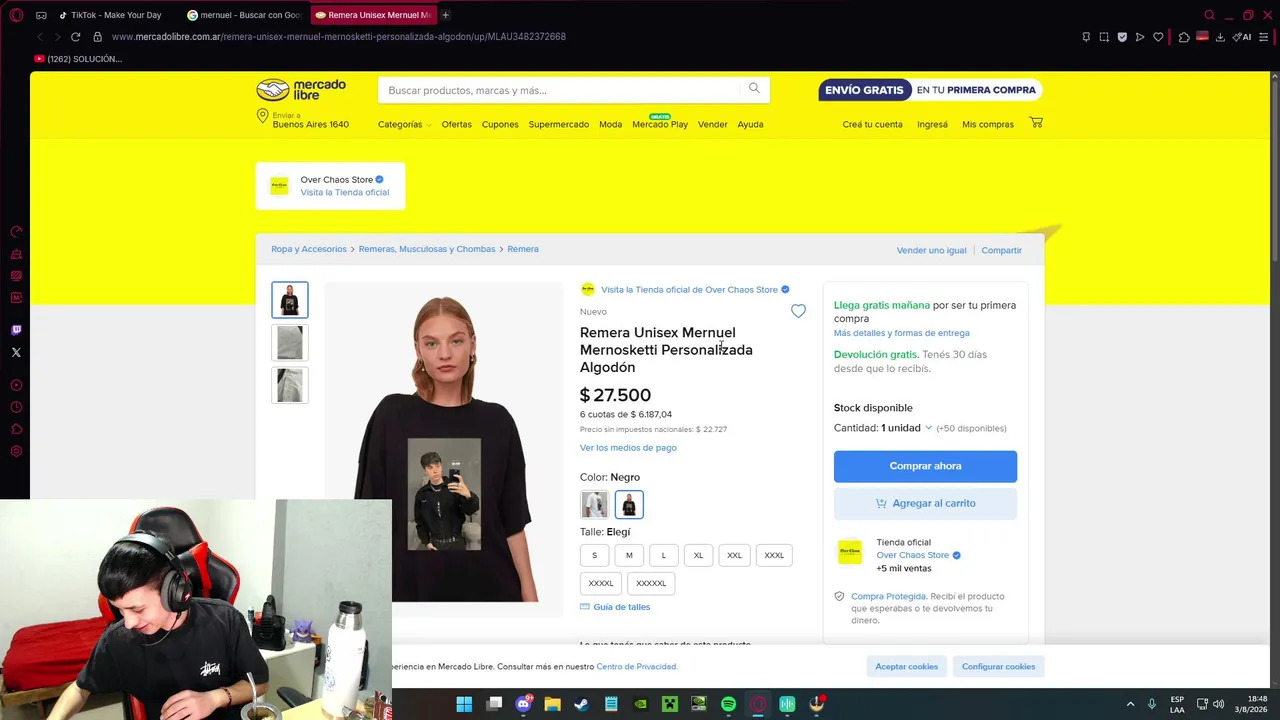Open Creá tu cuenta link
Image resolution: width=1280 pixels, height=720 pixels.
click(x=872, y=124)
